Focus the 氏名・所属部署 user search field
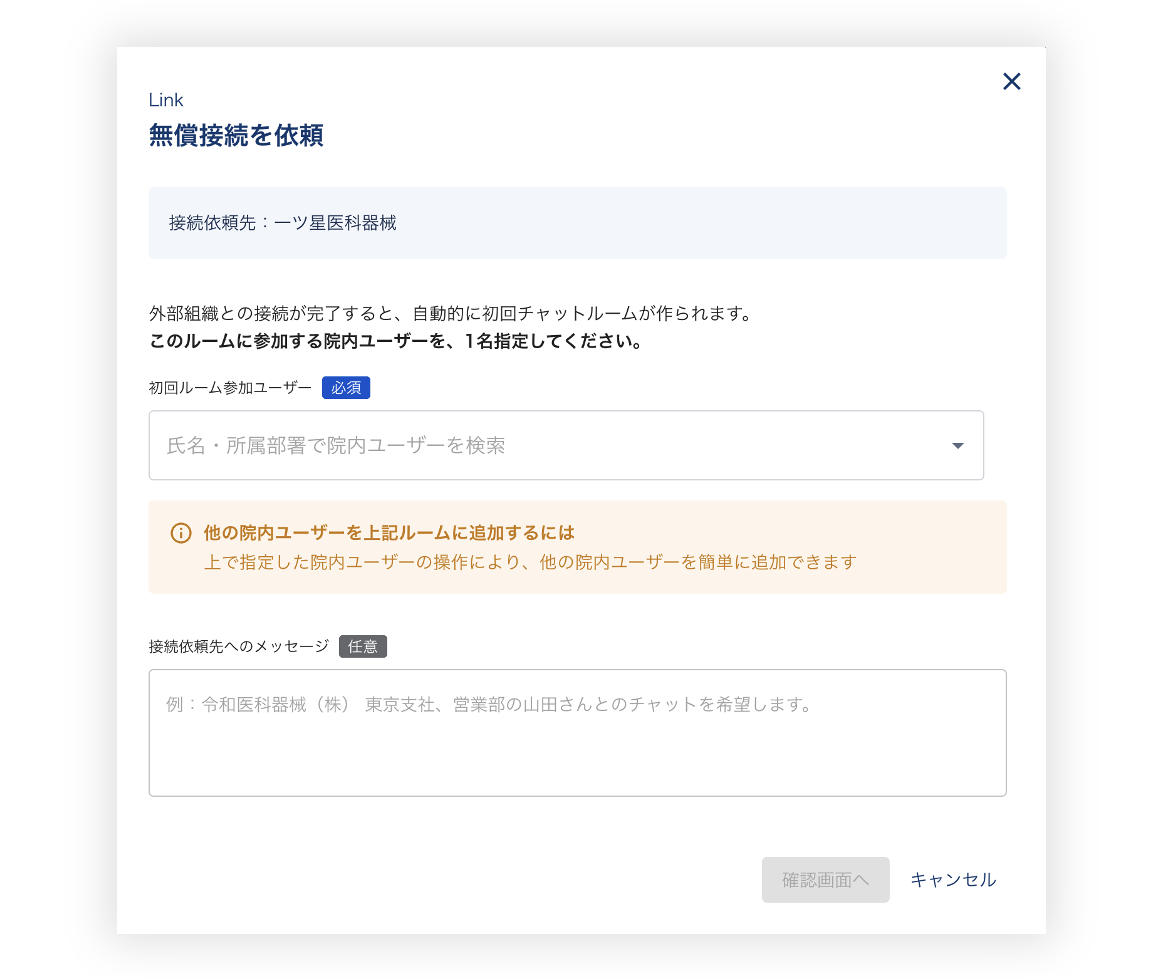1158x978 pixels. tap(540, 446)
